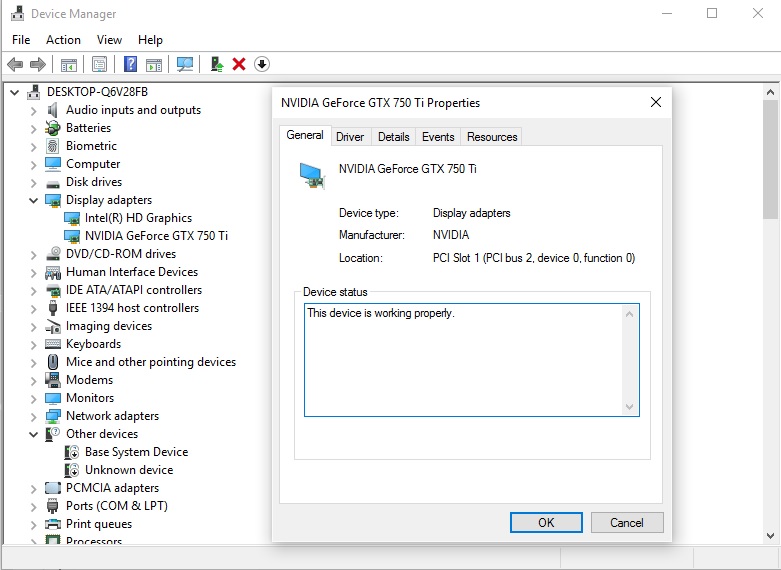Expand the Network adapters category
The width and height of the screenshot is (781, 570).
point(33,417)
